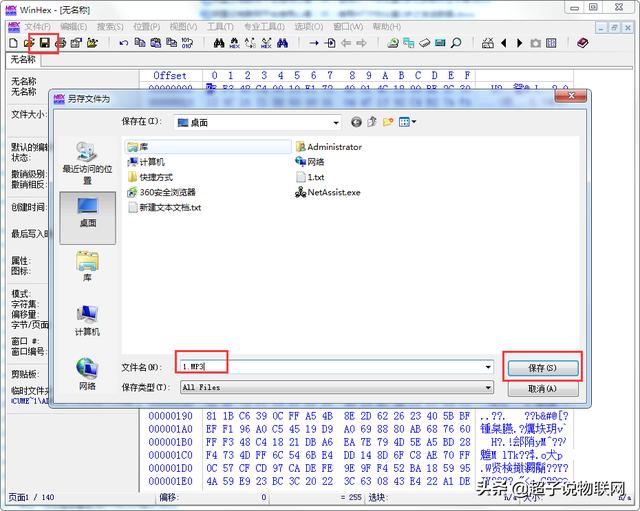This screenshot has height=511, width=640.
Task: Open the 选项(O) menu
Action: (x=309, y=27)
